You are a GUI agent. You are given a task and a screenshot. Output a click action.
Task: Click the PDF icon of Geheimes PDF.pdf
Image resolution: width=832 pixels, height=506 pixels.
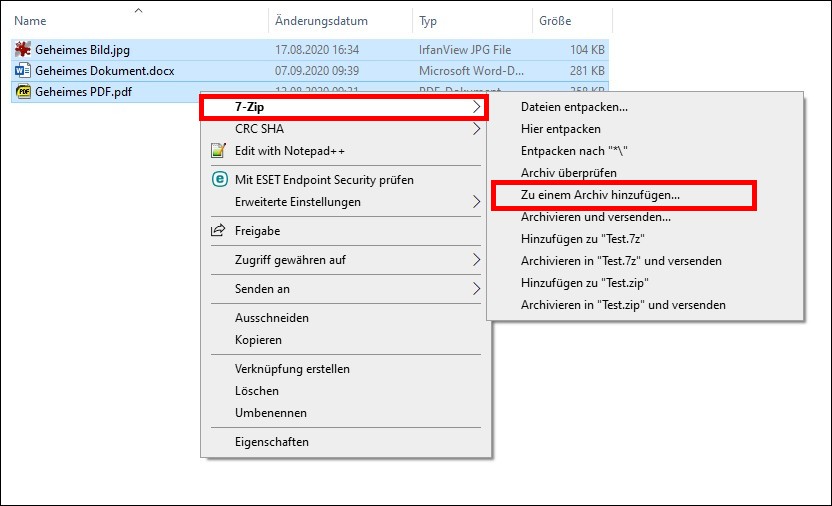(x=23, y=93)
